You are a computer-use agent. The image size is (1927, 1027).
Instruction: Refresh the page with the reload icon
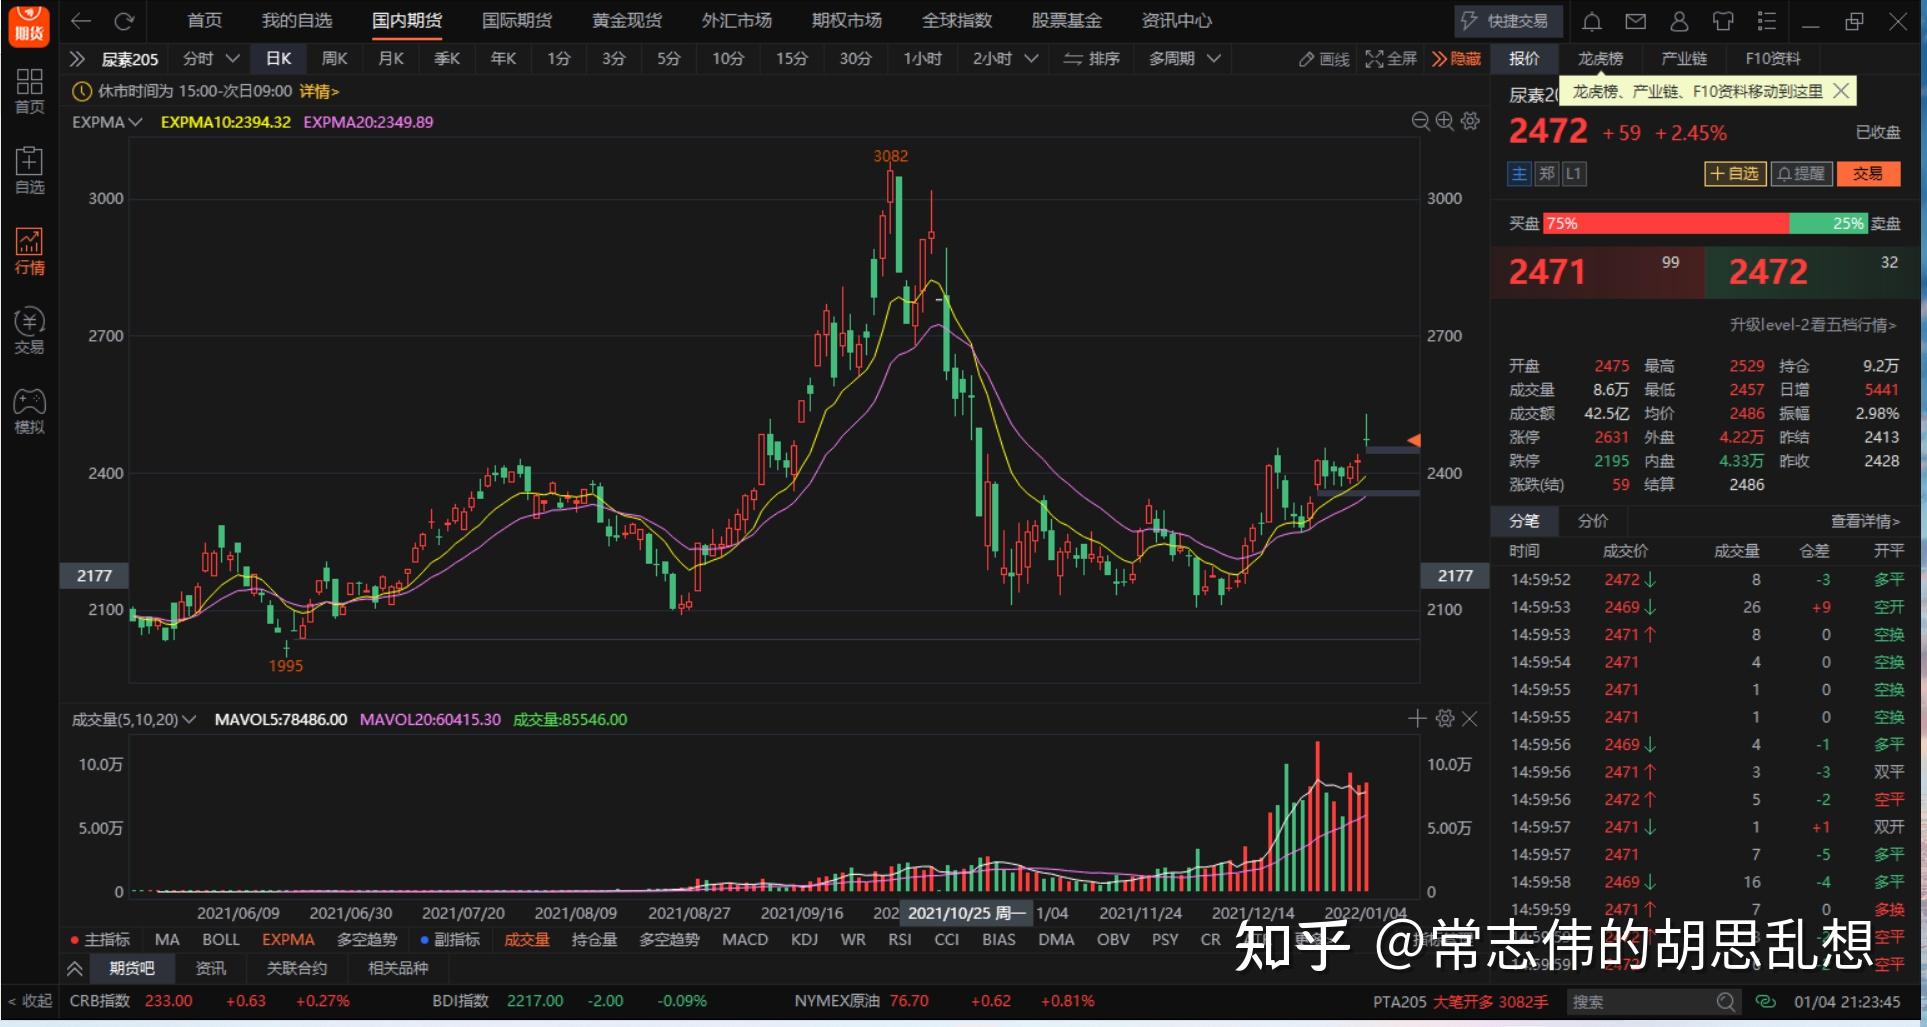click(x=124, y=21)
